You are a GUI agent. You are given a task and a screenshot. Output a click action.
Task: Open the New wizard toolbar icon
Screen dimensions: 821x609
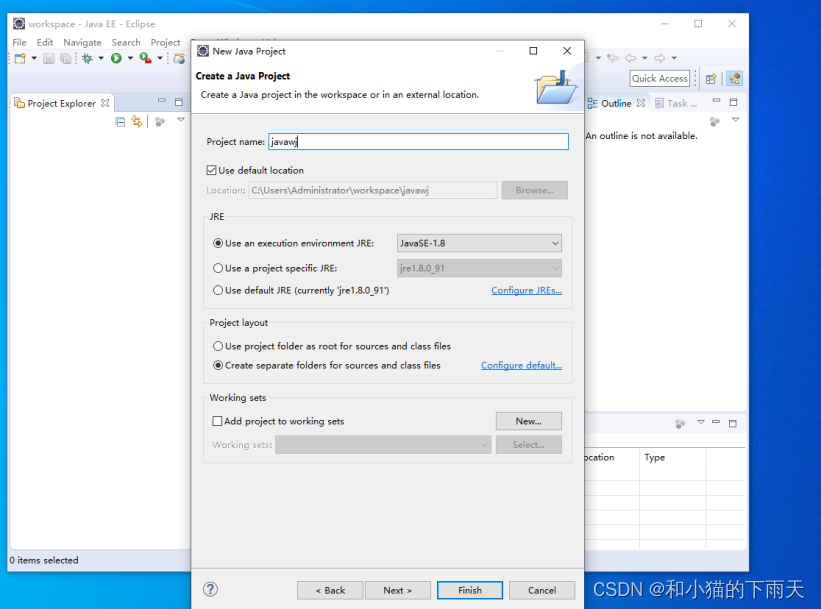coord(20,58)
